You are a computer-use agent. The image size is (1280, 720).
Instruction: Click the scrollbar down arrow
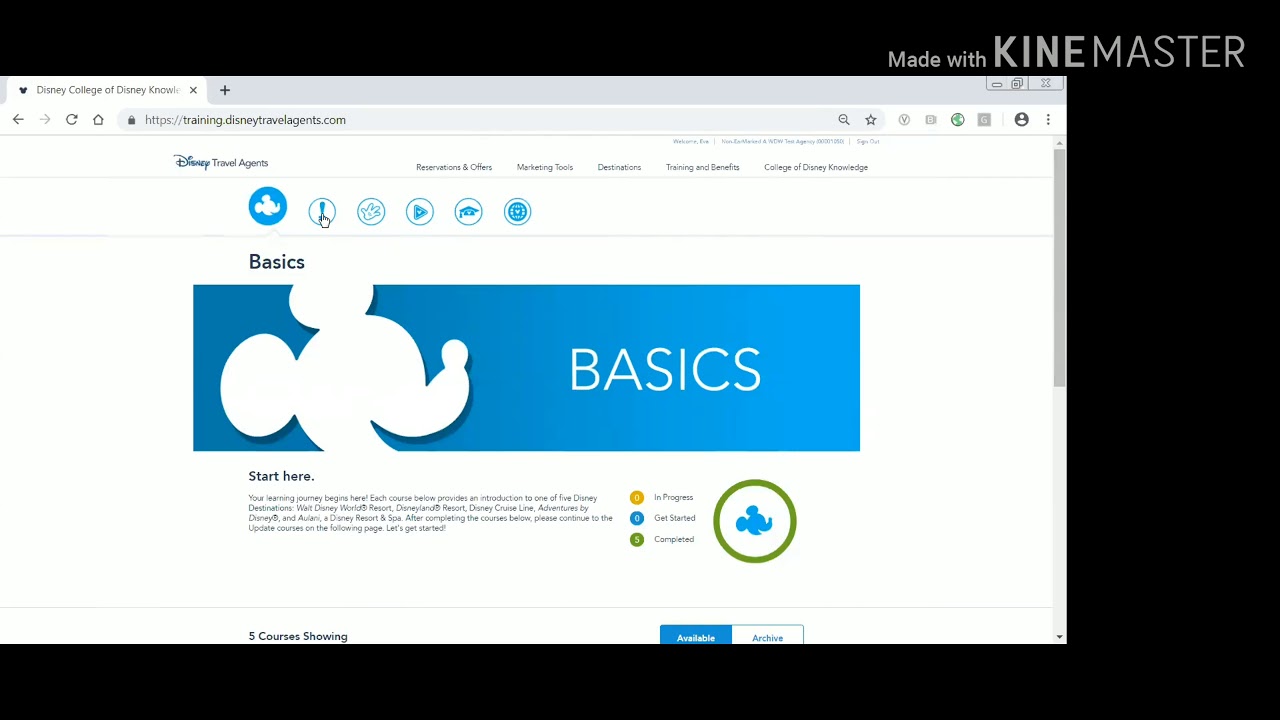point(1059,637)
